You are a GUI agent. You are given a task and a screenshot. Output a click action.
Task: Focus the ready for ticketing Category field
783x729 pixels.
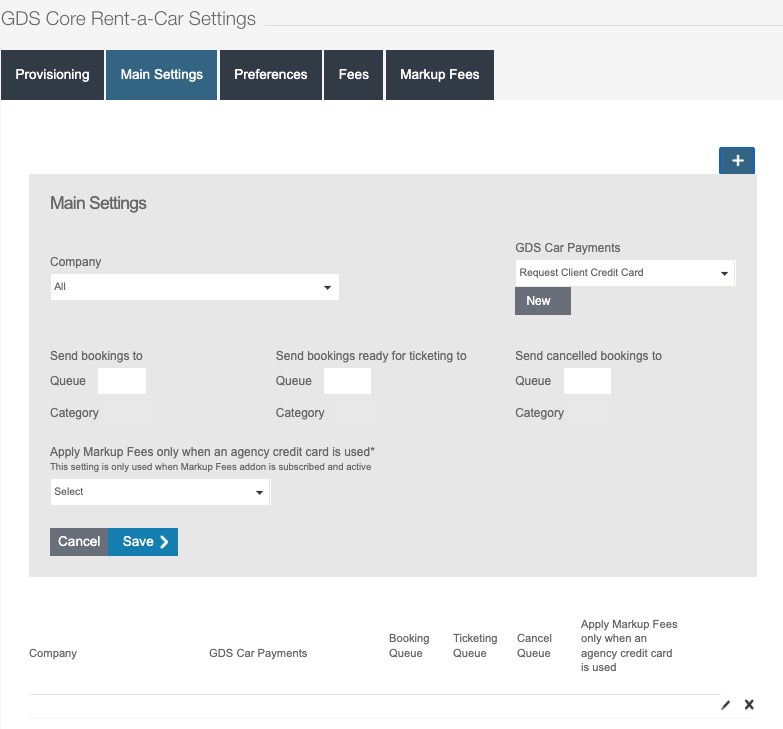(352, 413)
